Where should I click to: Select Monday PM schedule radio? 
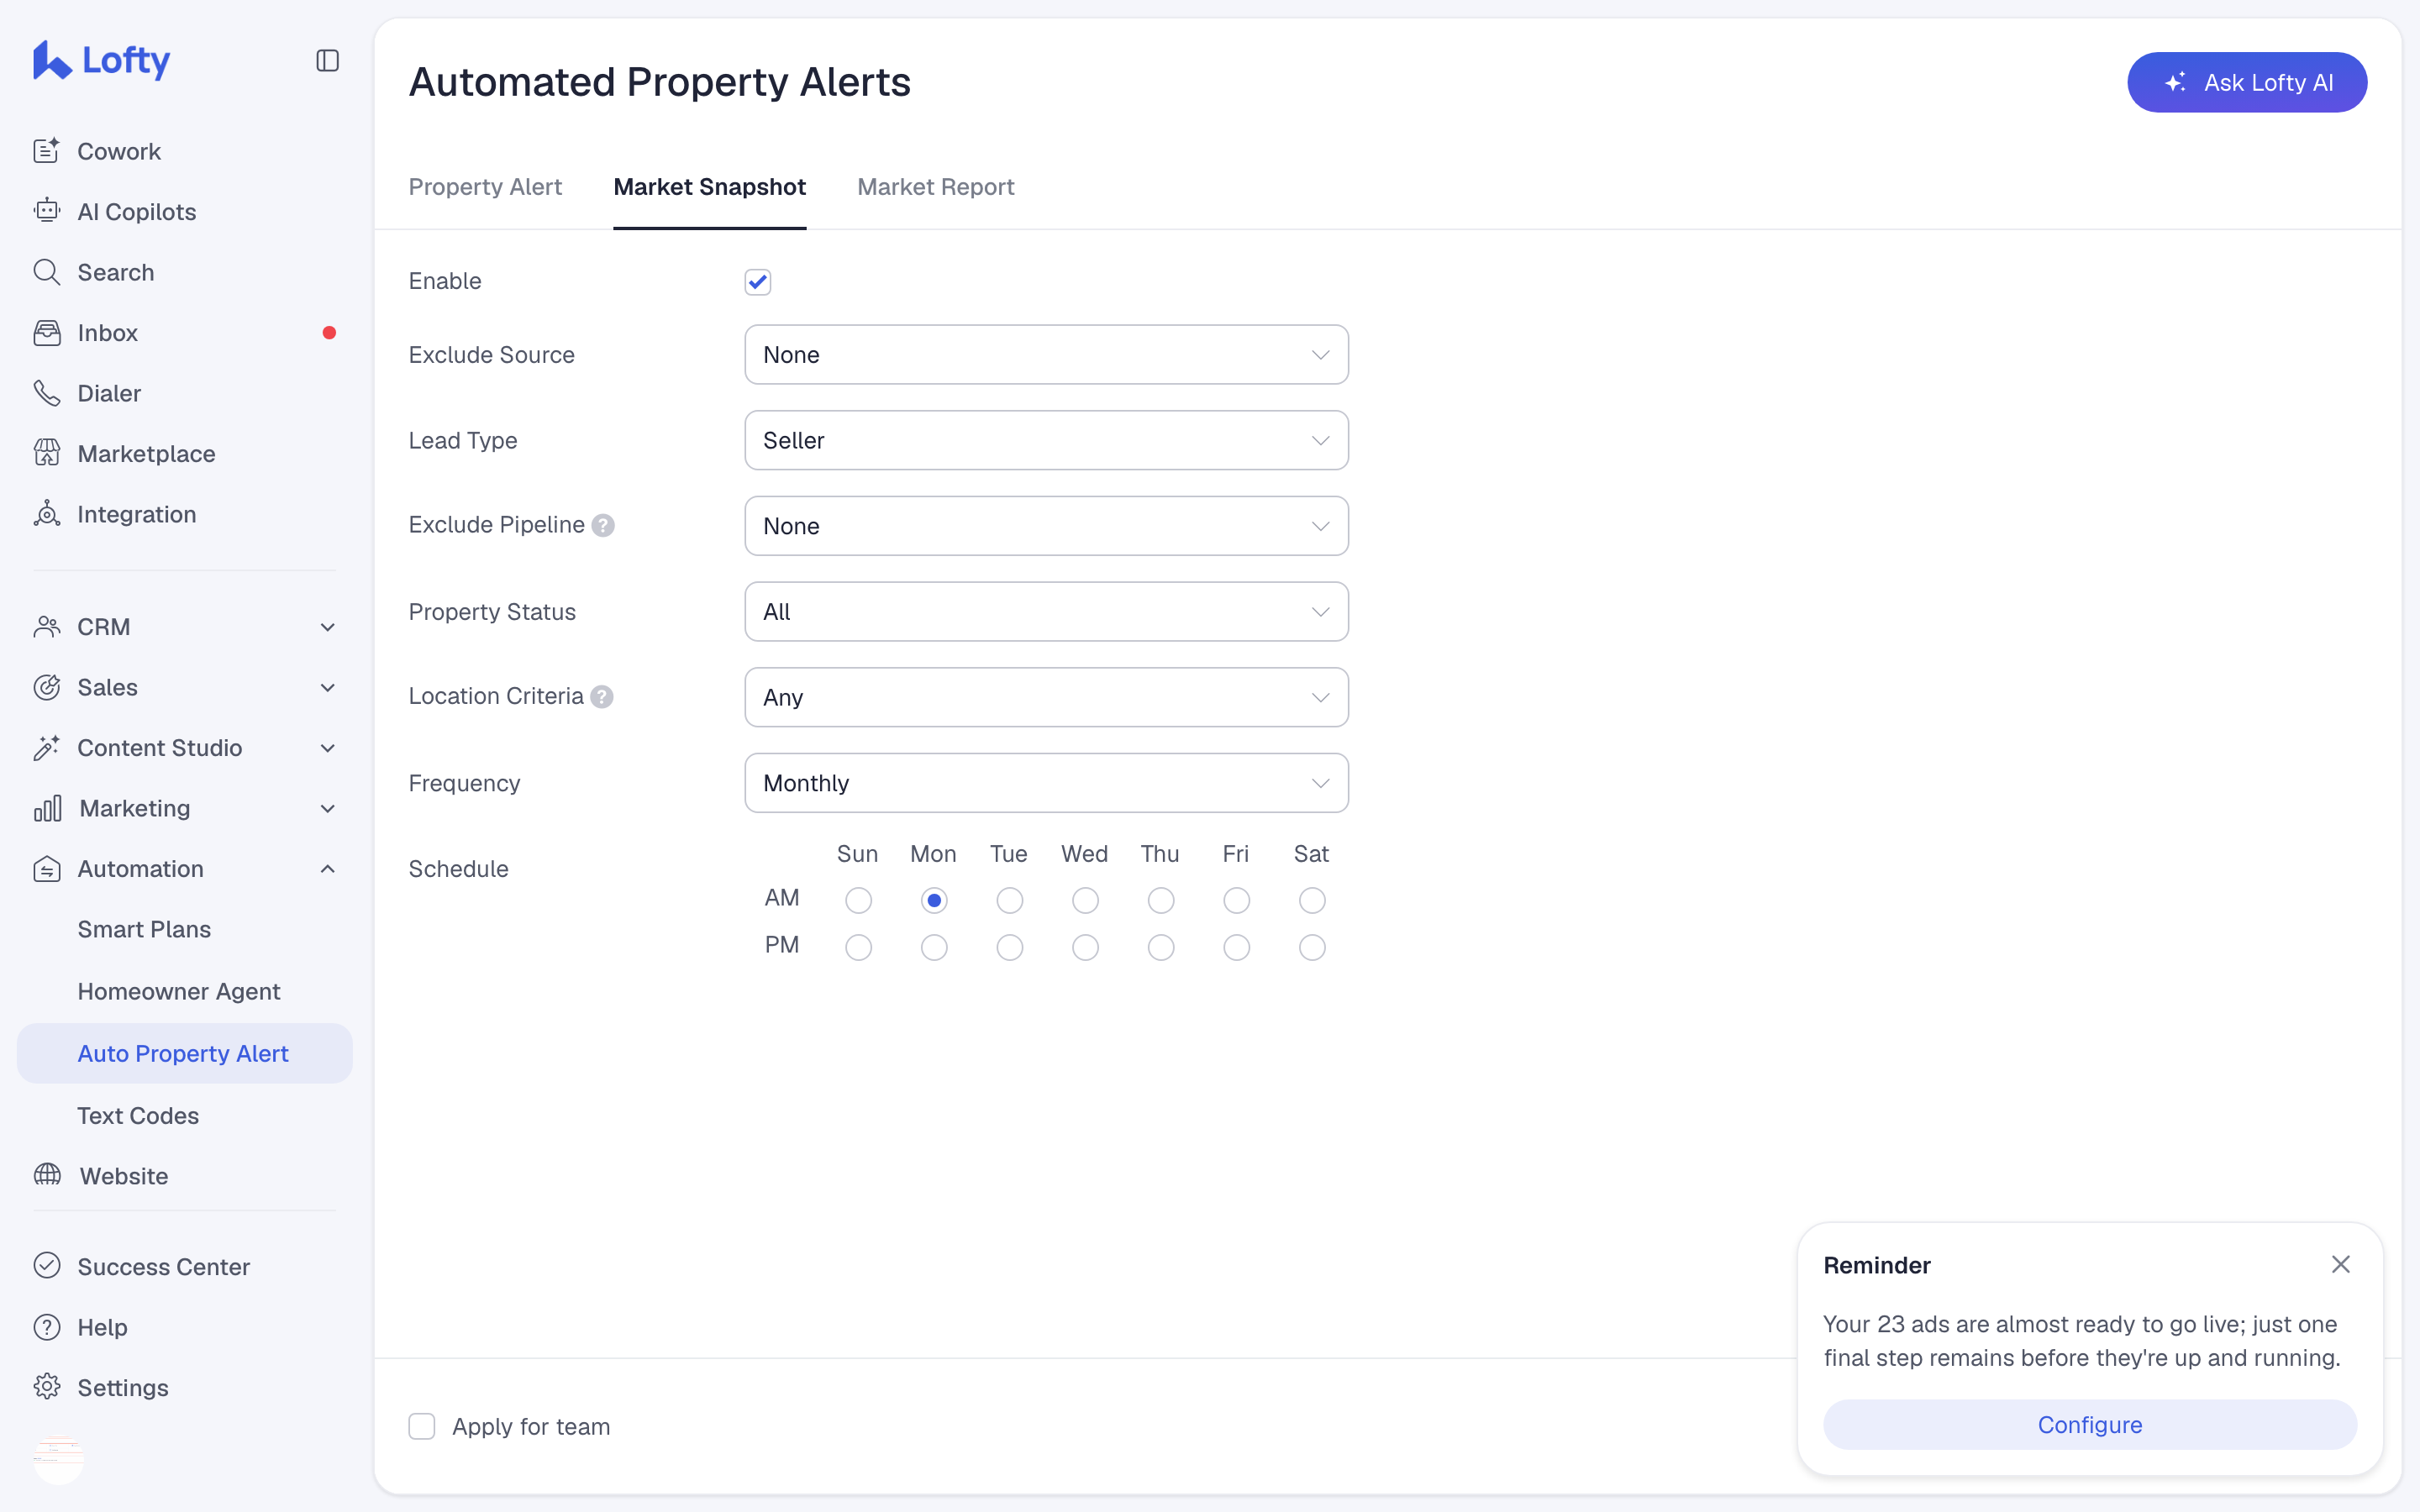point(934,947)
